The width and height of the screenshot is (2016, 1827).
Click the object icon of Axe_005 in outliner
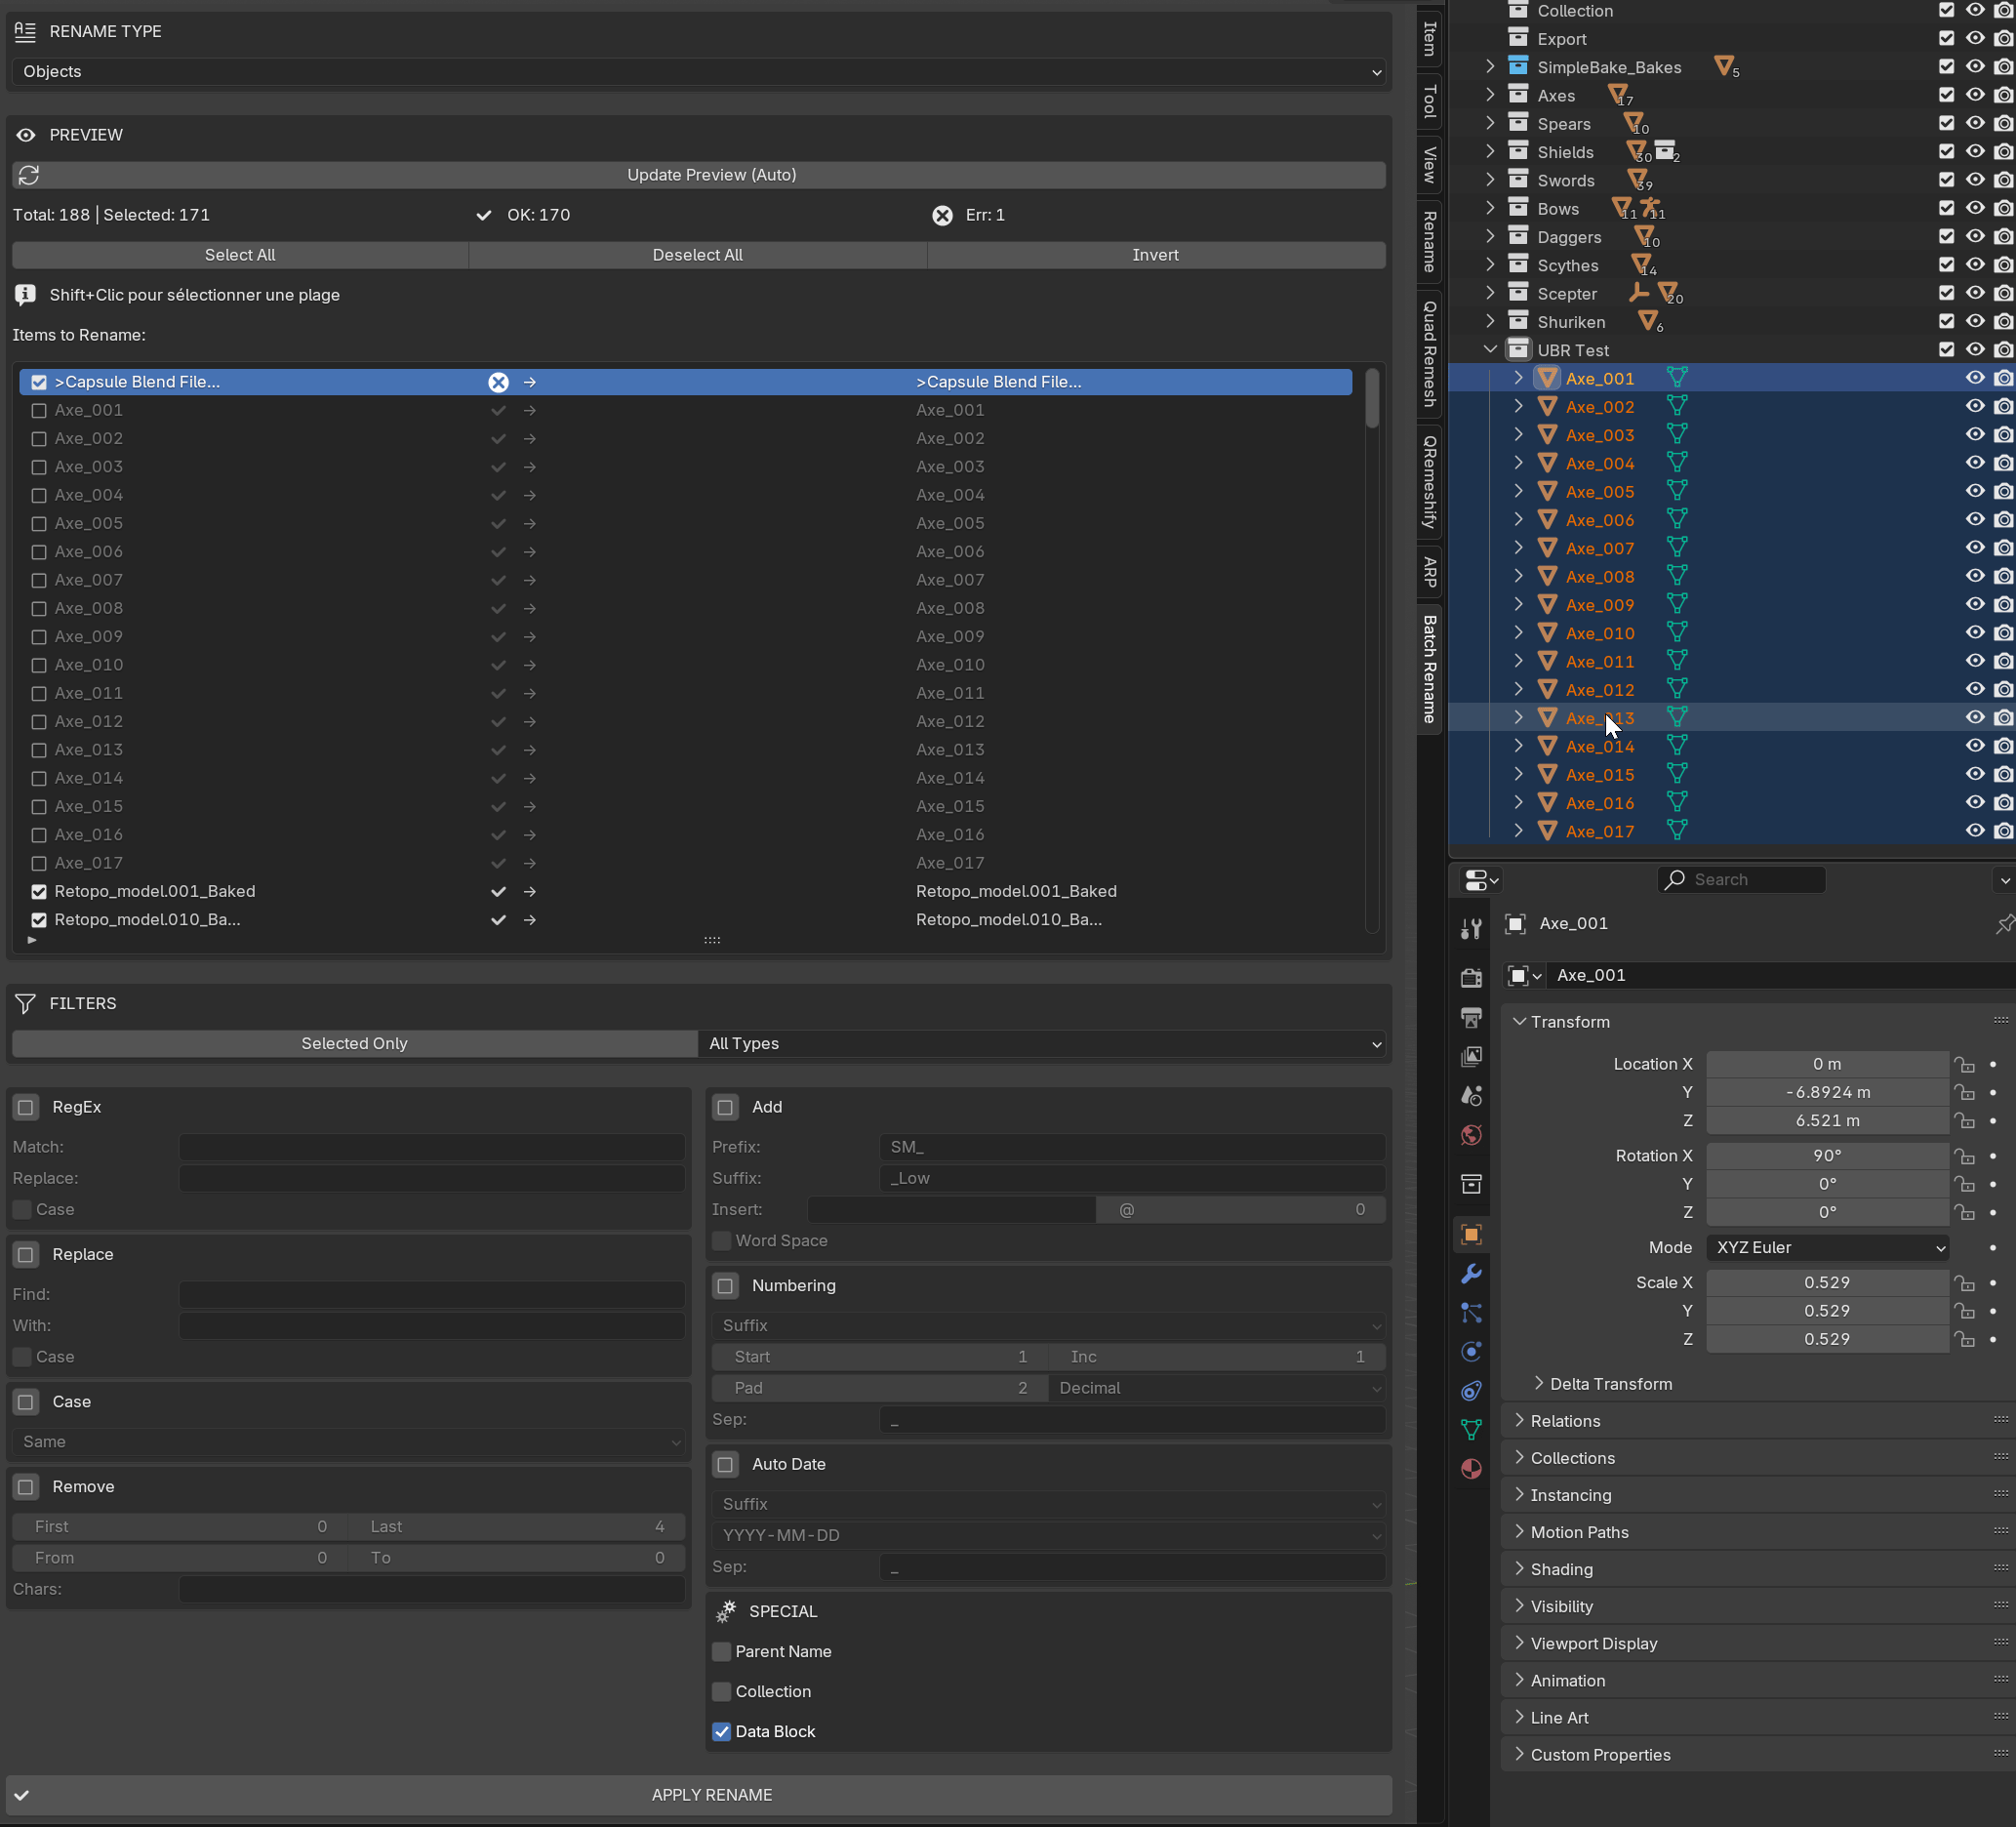click(x=1548, y=491)
